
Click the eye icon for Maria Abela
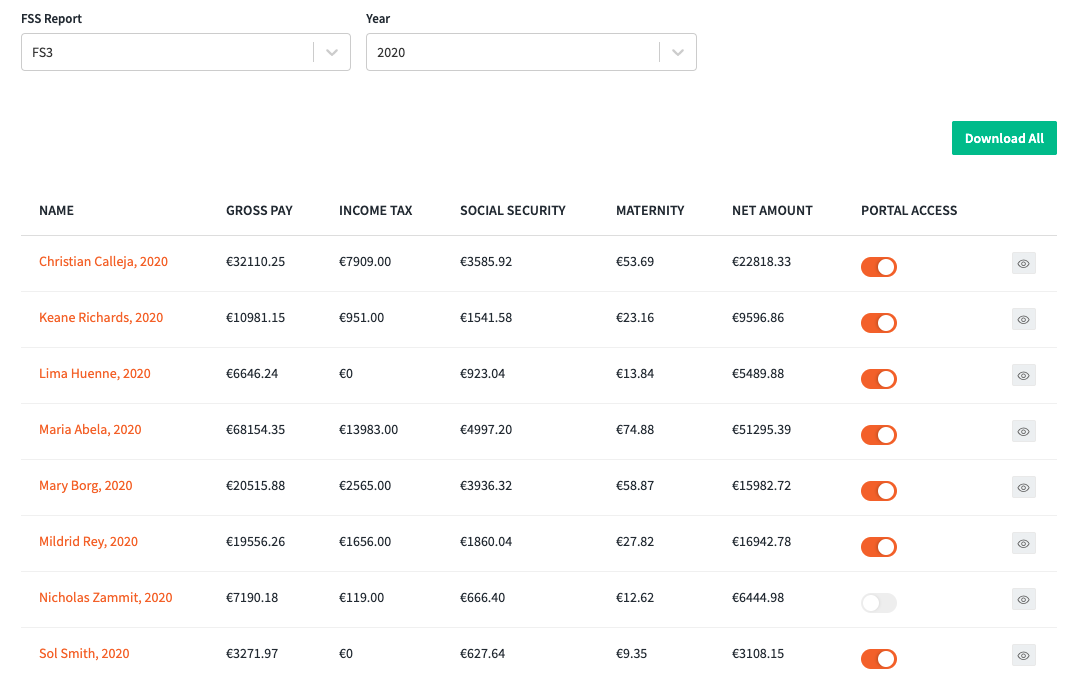coord(1023,431)
